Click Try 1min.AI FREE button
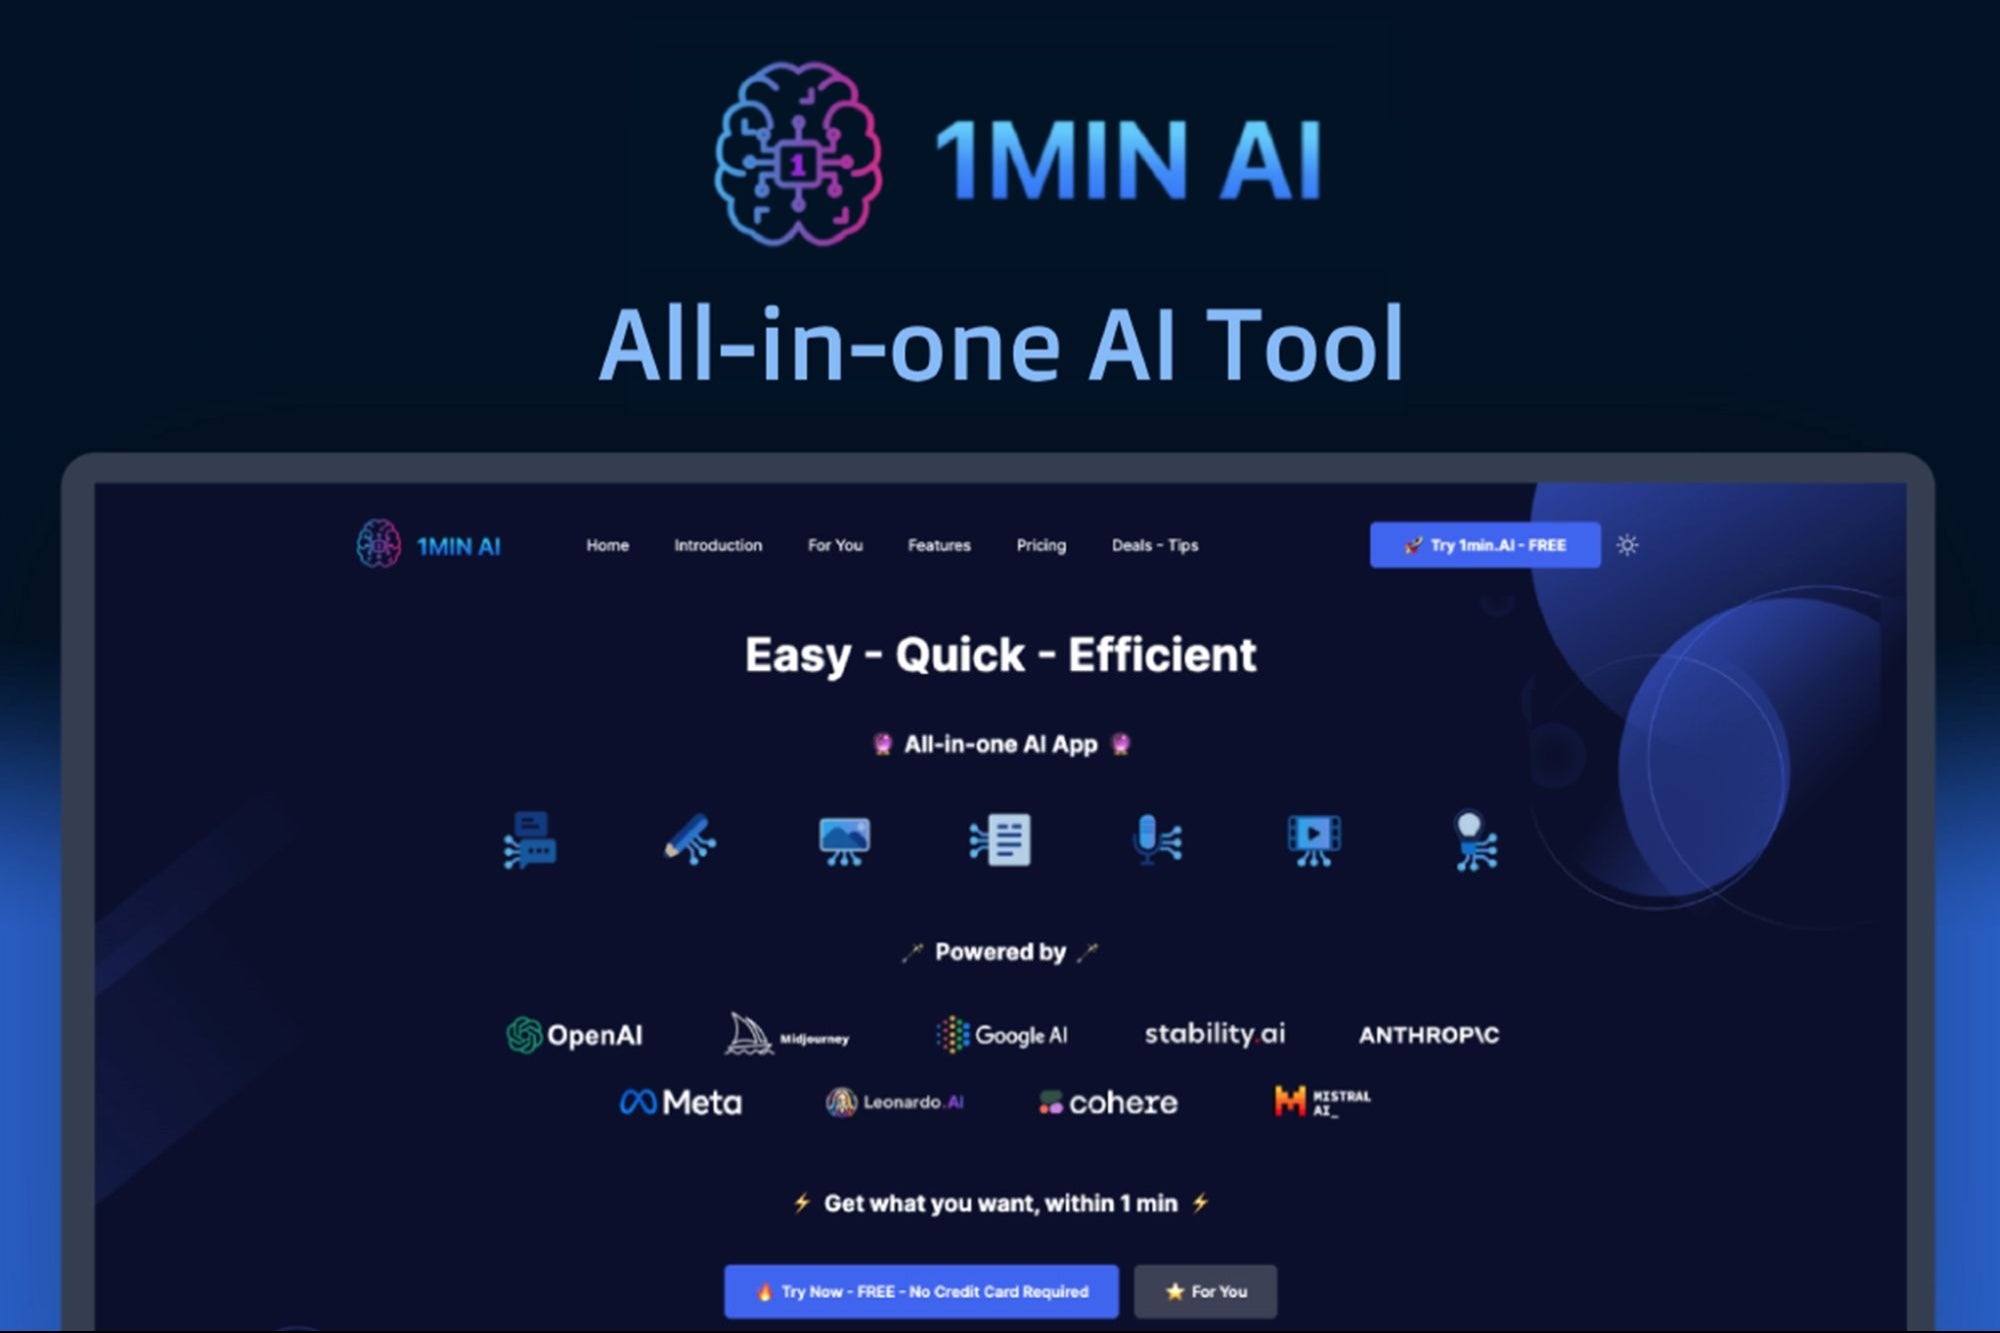Screen dimensions: 2000x1333 tap(1483, 546)
